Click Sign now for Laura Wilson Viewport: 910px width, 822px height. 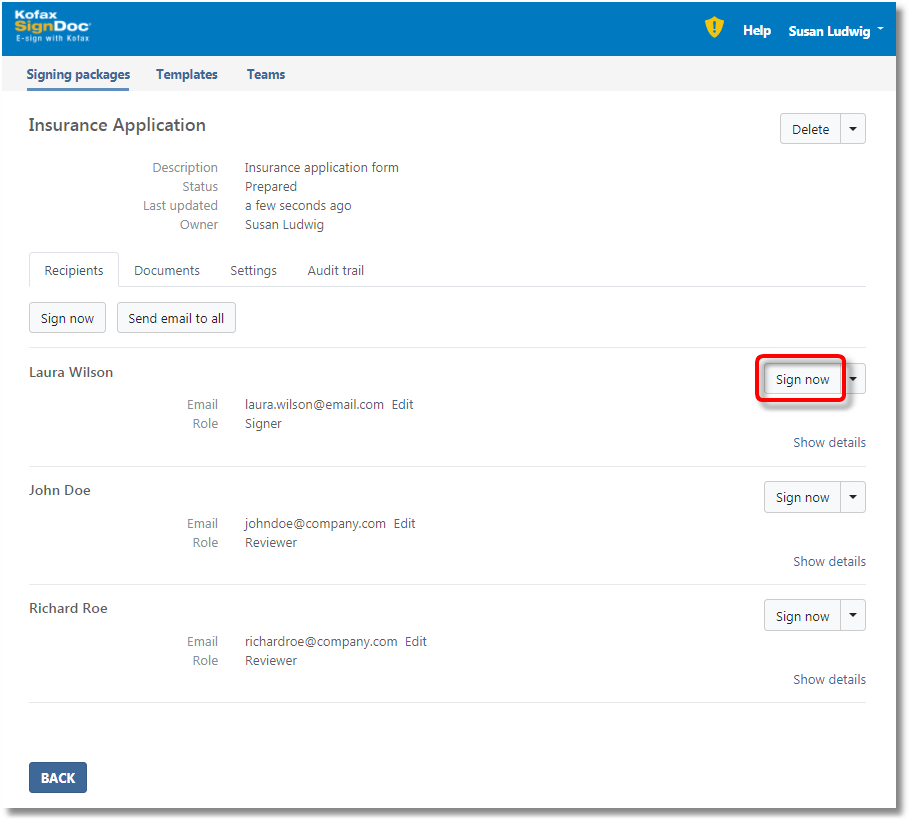(802, 379)
